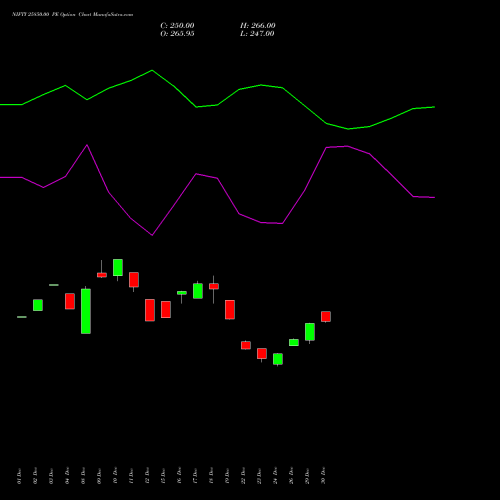Select the high value H: 266.00
Image resolution: width=500 pixels, height=500 pixels.
click(258, 26)
